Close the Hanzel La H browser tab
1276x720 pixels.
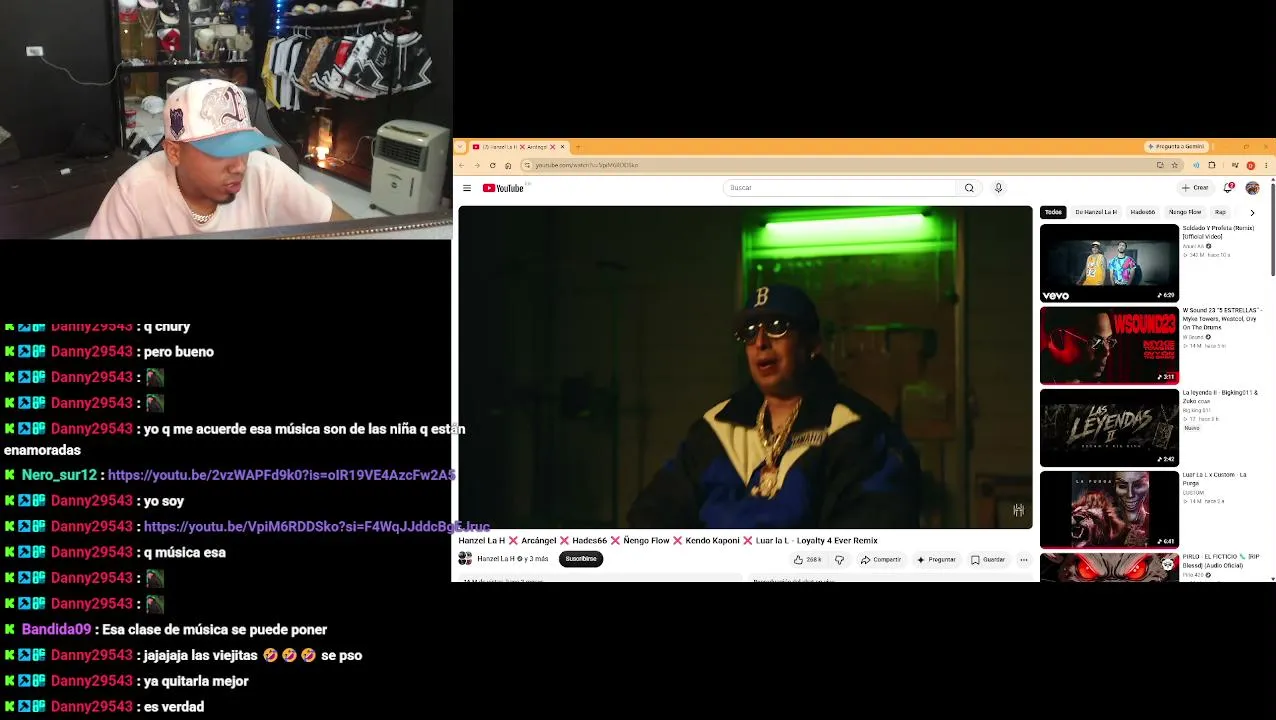pos(562,147)
